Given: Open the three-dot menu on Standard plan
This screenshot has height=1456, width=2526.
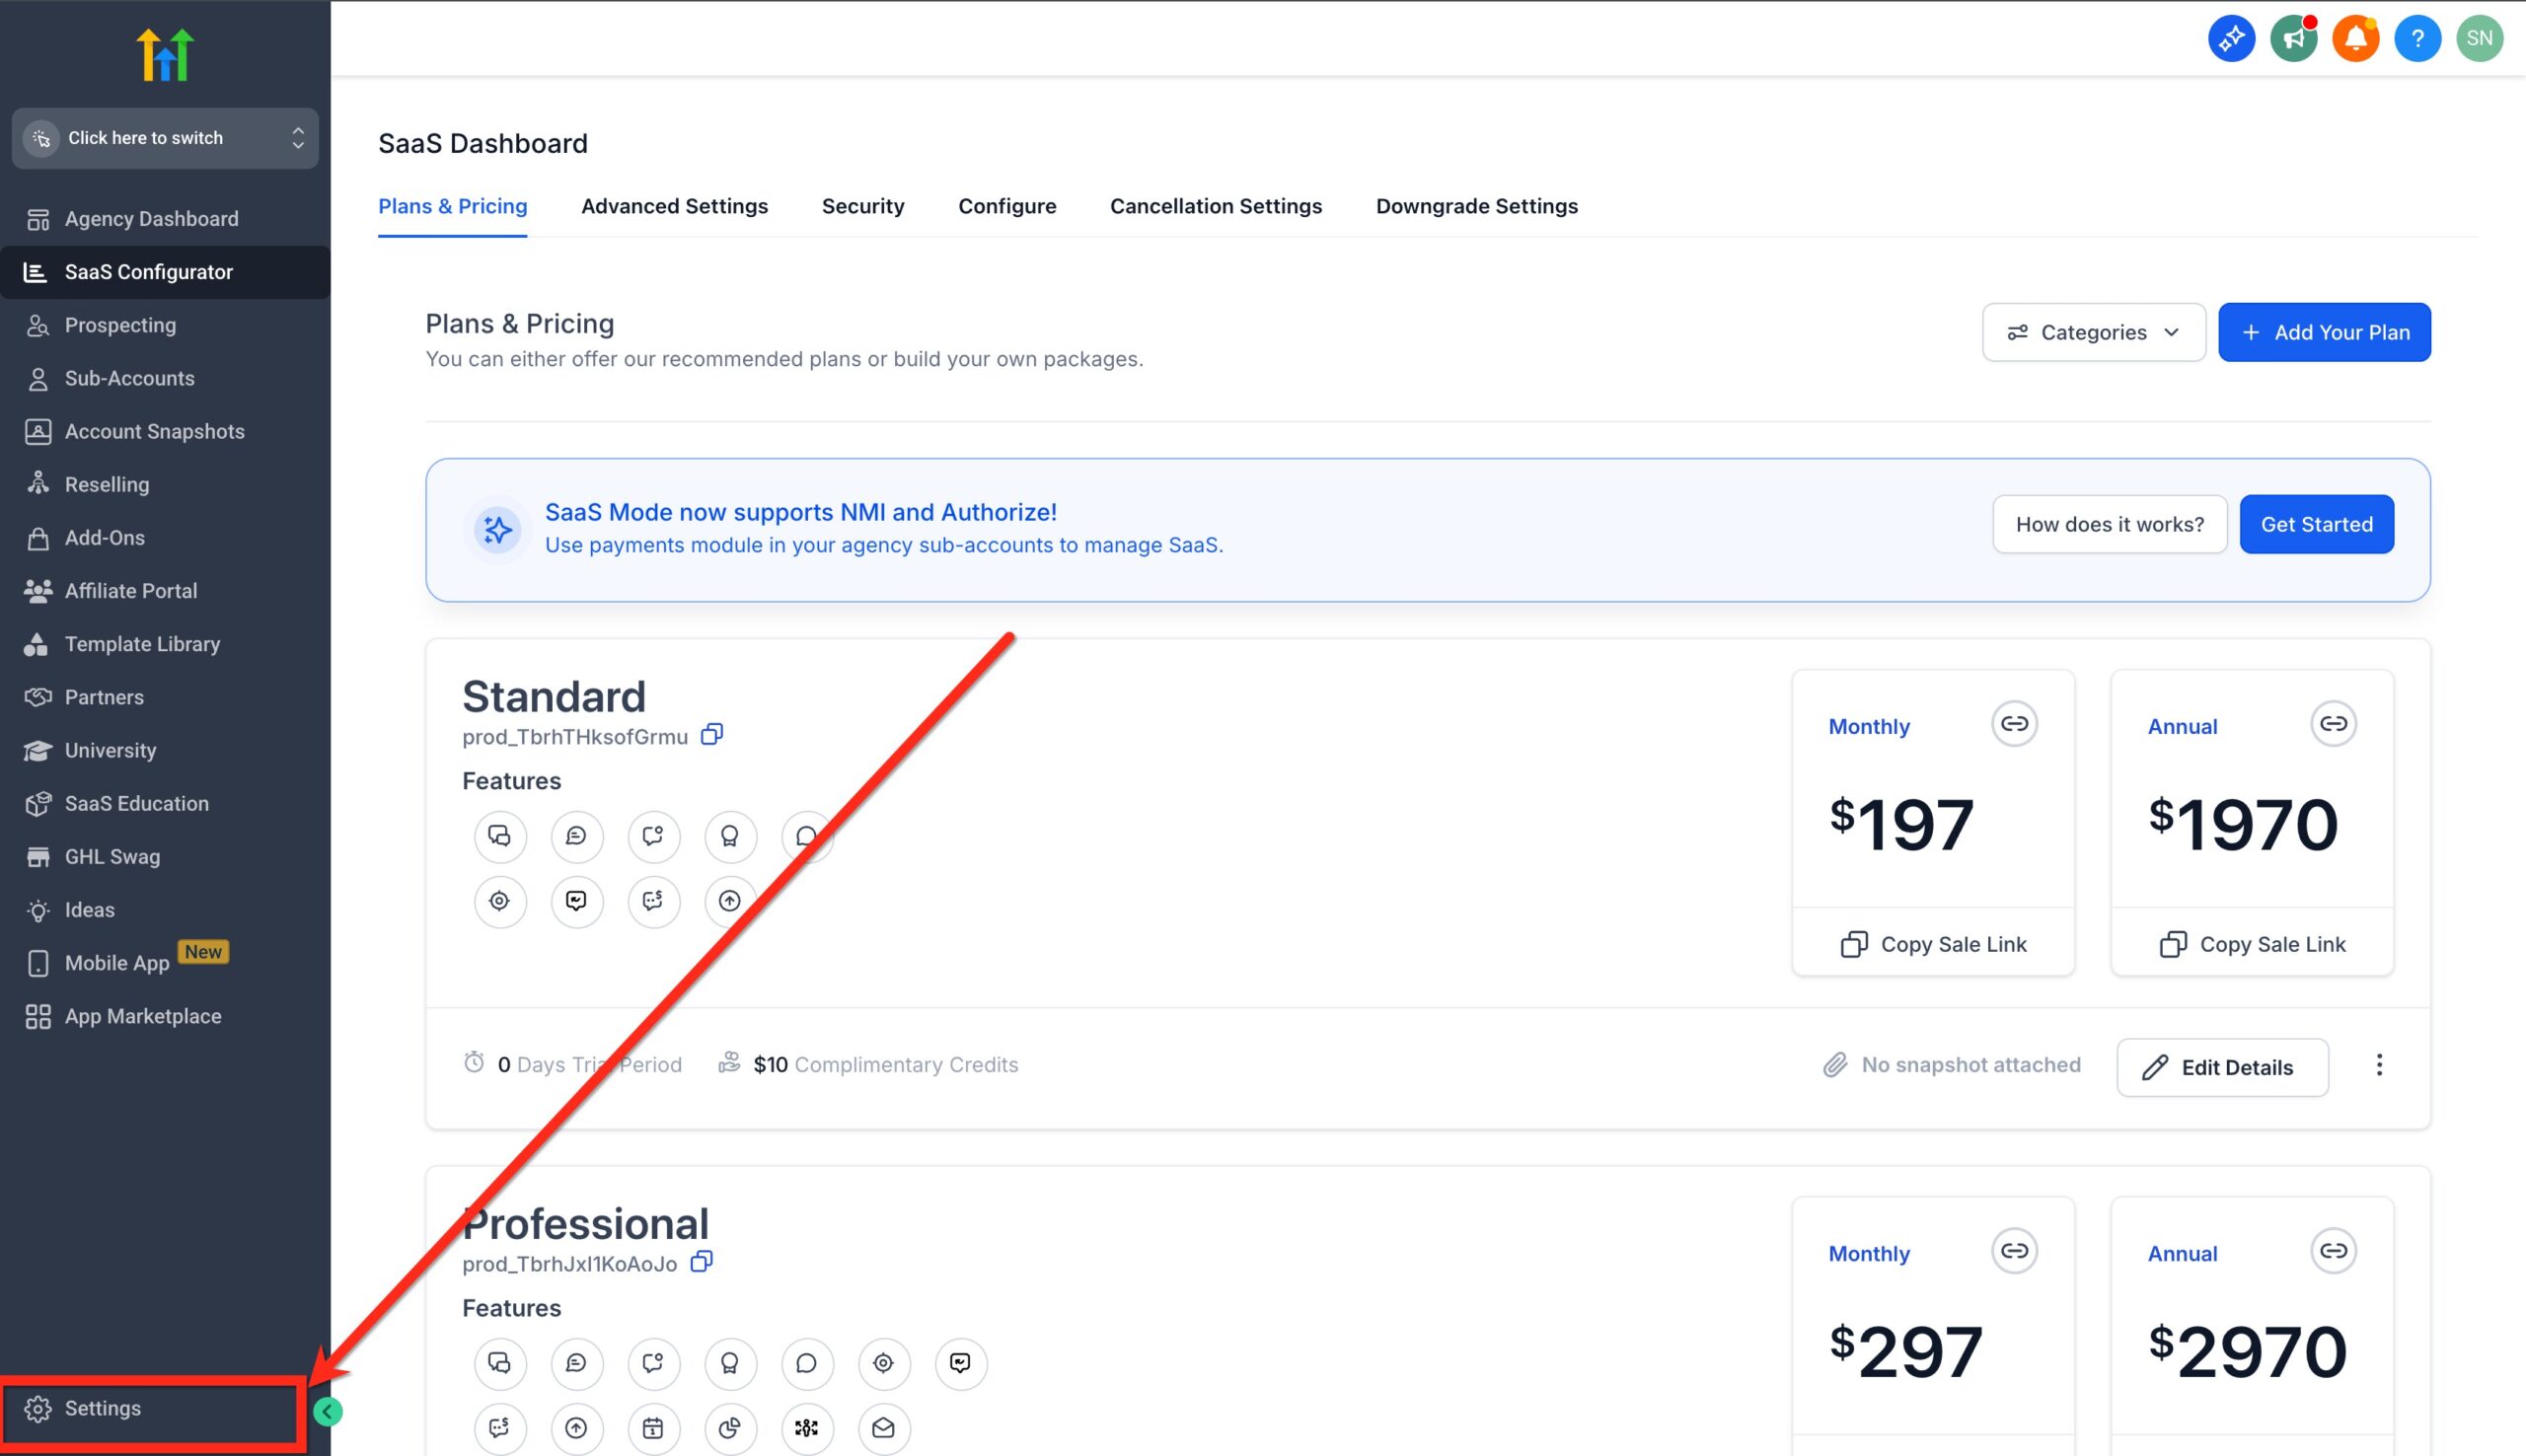Looking at the screenshot, I should tap(2380, 1065).
